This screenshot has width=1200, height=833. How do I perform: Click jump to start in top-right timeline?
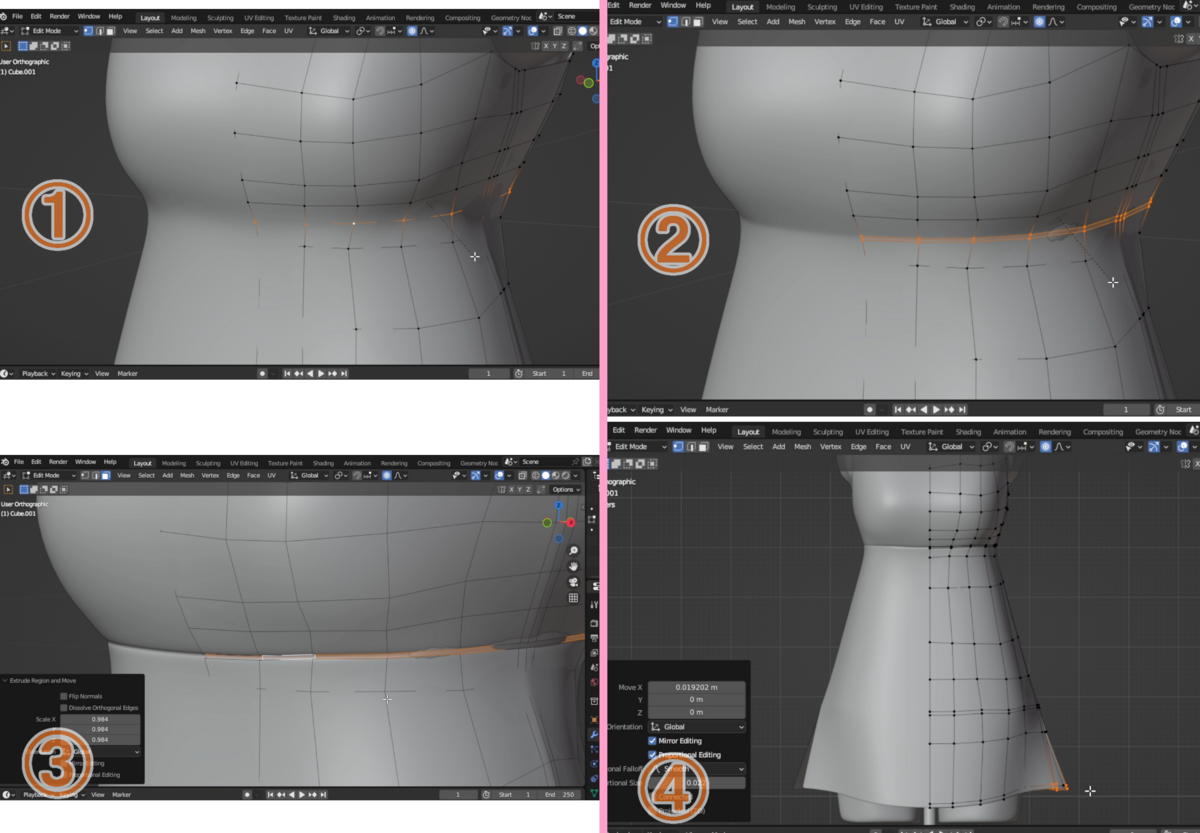click(897, 409)
